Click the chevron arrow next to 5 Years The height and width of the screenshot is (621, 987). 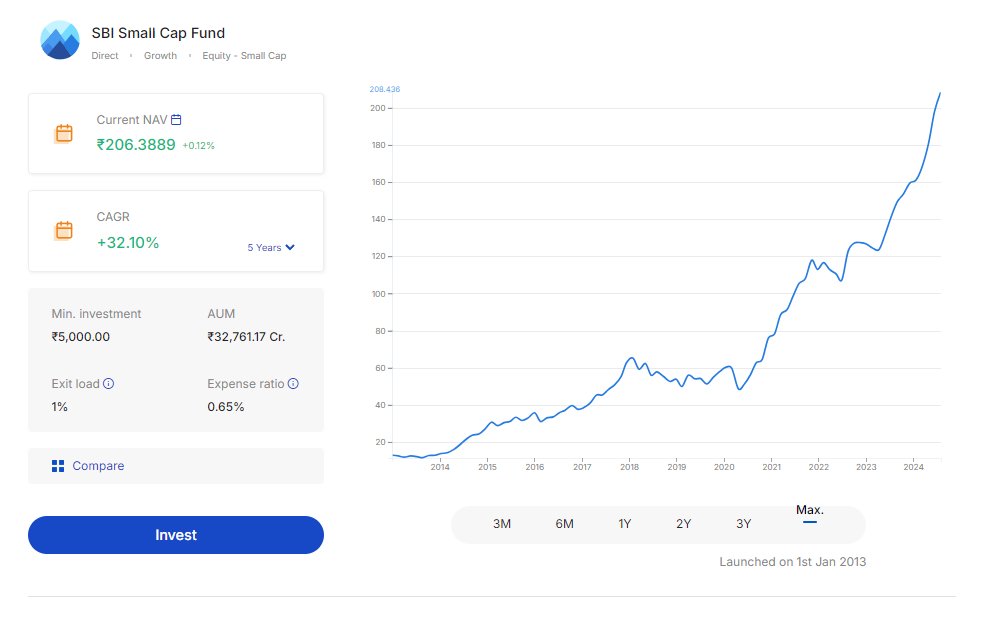pos(290,247)
